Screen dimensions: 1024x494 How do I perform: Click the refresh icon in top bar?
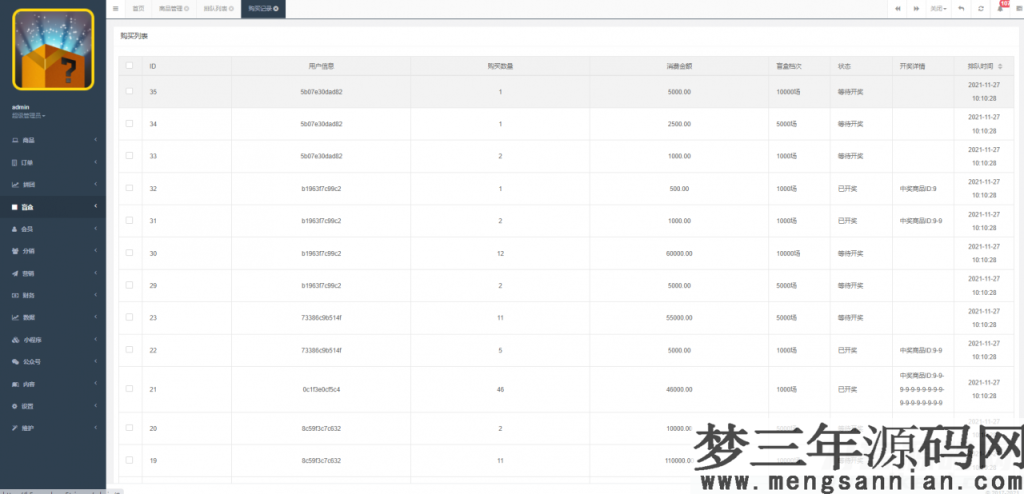click(x=981, y=8)
